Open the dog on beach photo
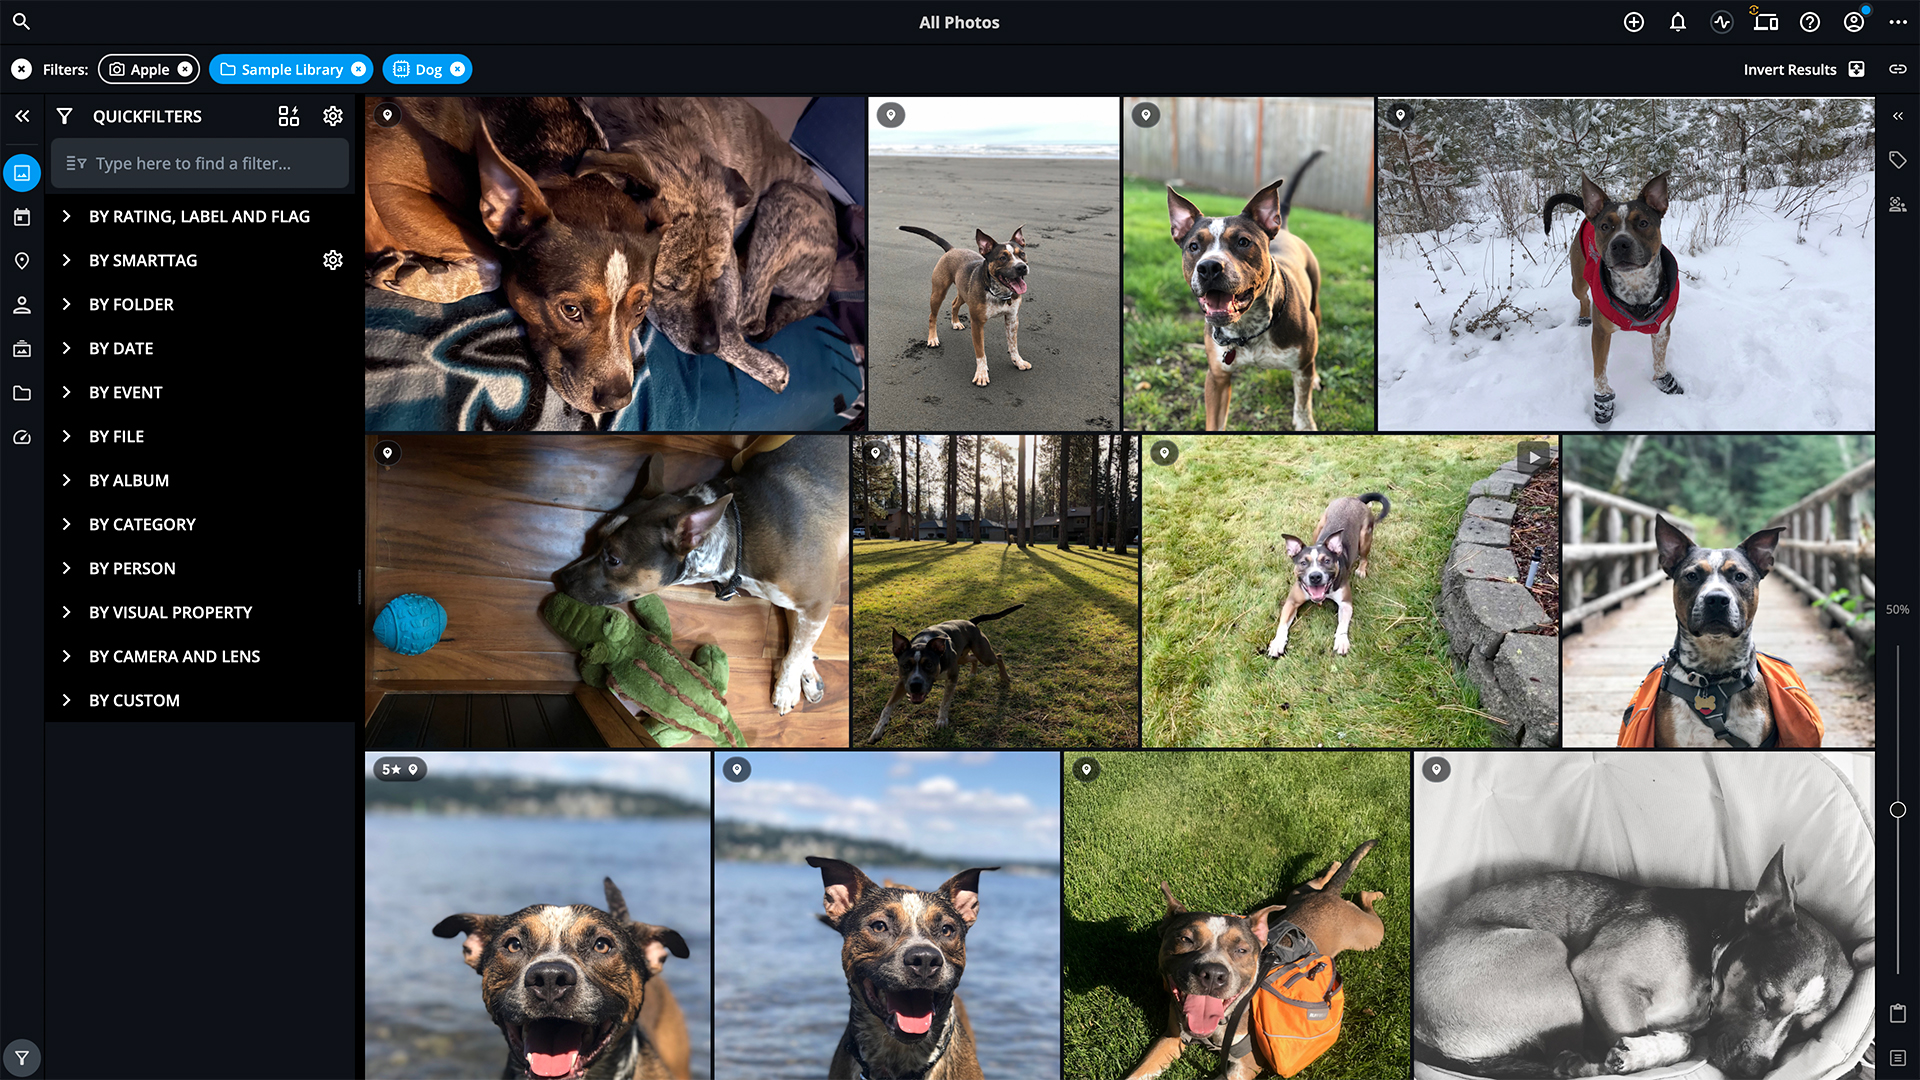The height and width of the screenshot is (1080, 1920). (x=994, y=264)
